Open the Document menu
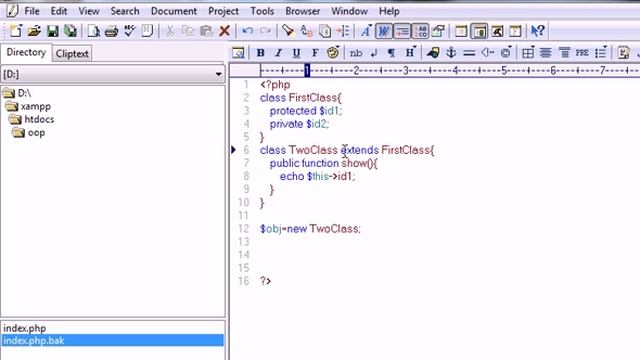 point(174,11)
